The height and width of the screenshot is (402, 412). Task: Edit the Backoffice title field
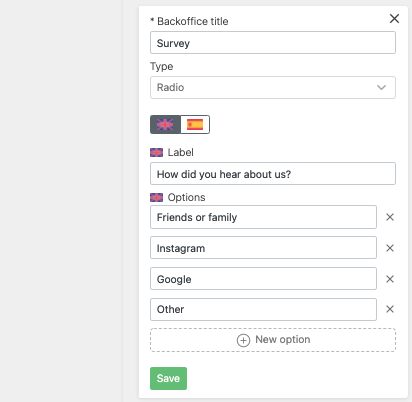pos(273,43)
